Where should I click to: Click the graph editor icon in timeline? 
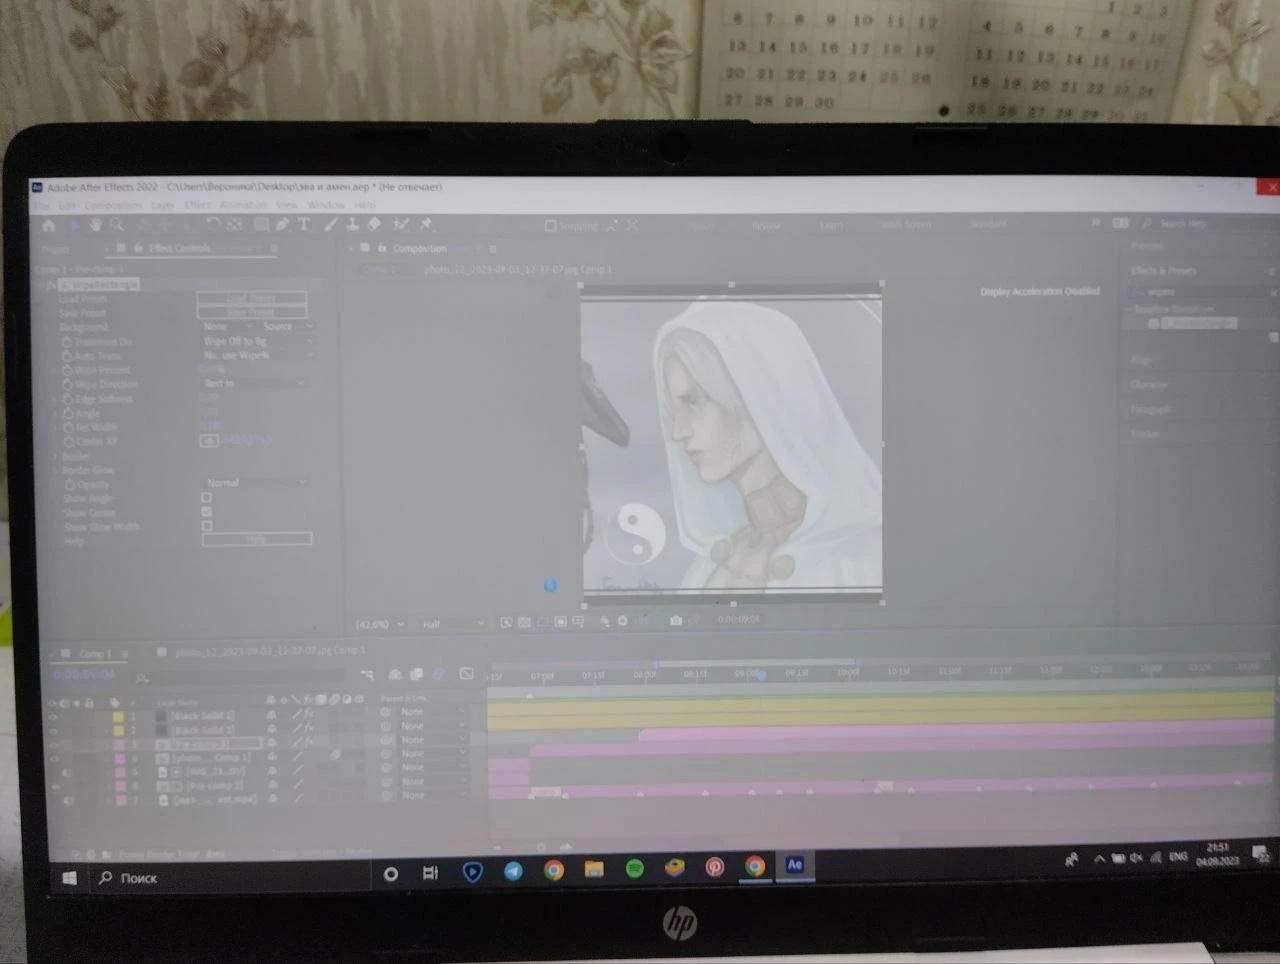point(466,674)
